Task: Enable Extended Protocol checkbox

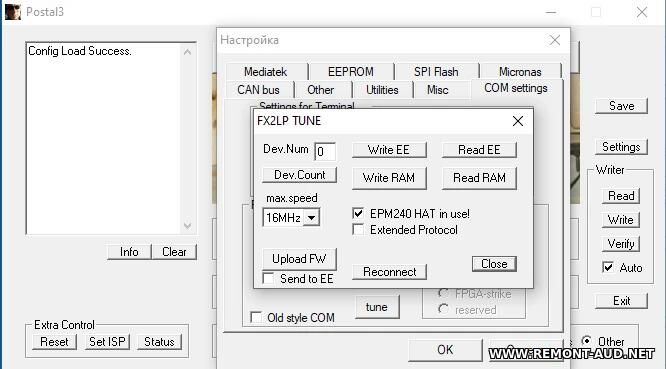Action: coord(358,230)
